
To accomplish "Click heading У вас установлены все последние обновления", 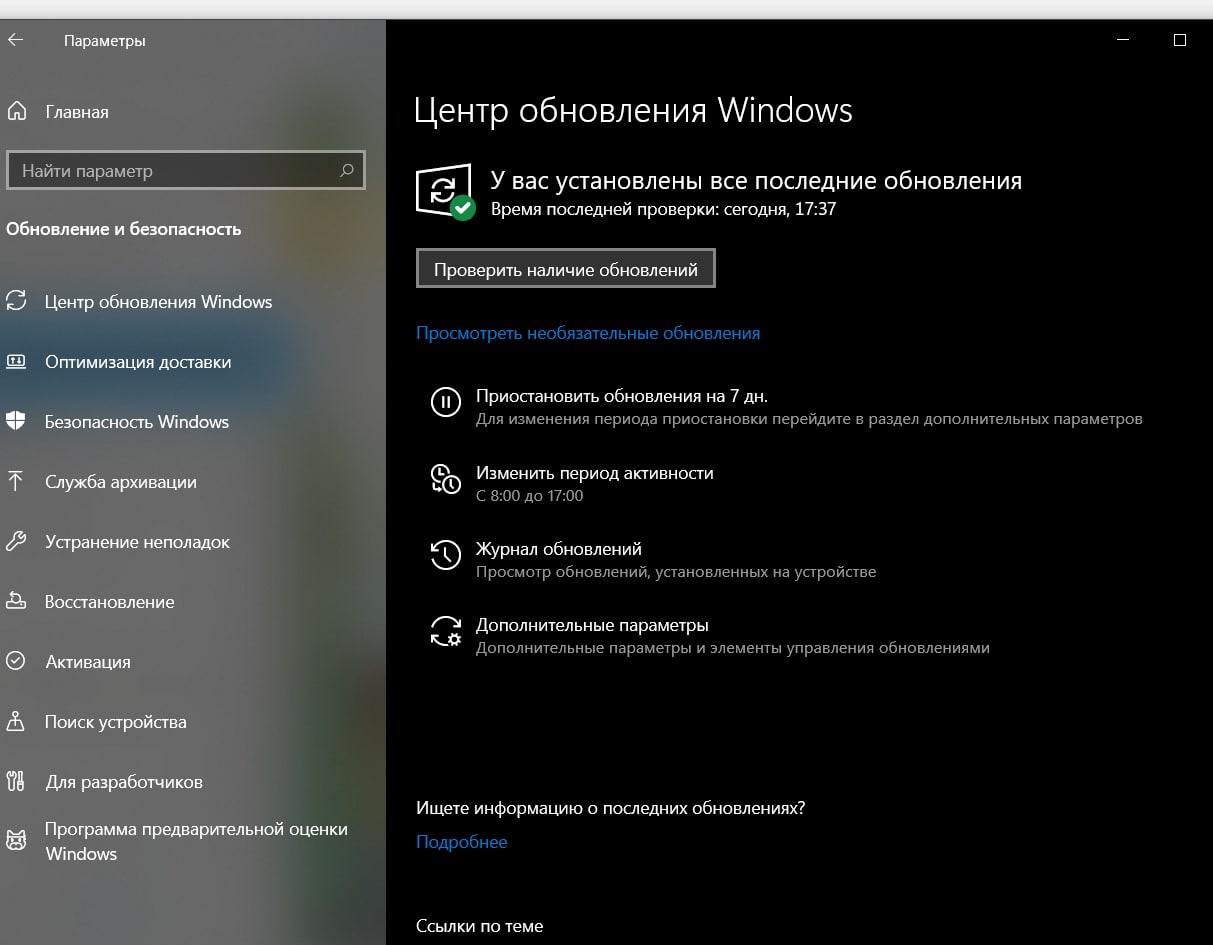I will (756, 181).
